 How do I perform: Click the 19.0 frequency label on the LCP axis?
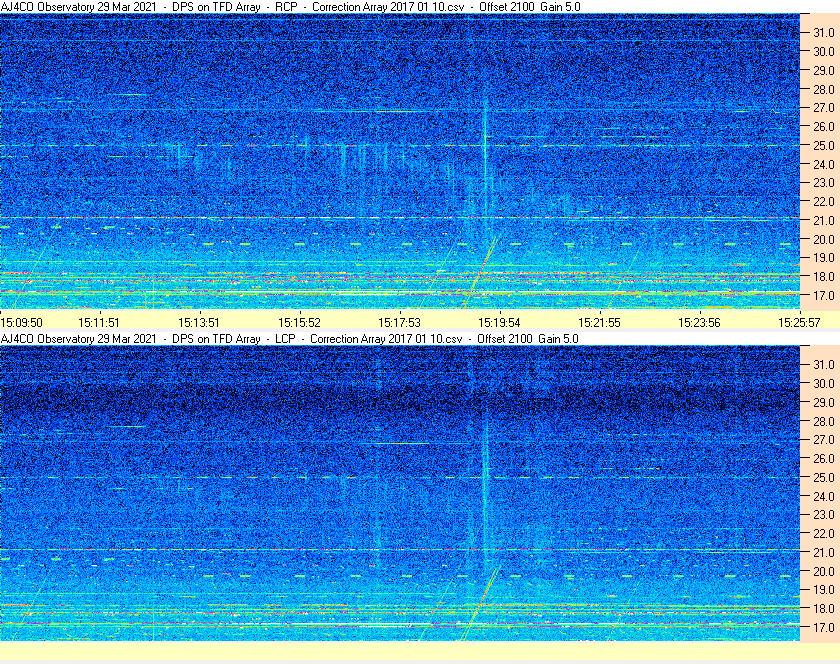click(824, 590)
